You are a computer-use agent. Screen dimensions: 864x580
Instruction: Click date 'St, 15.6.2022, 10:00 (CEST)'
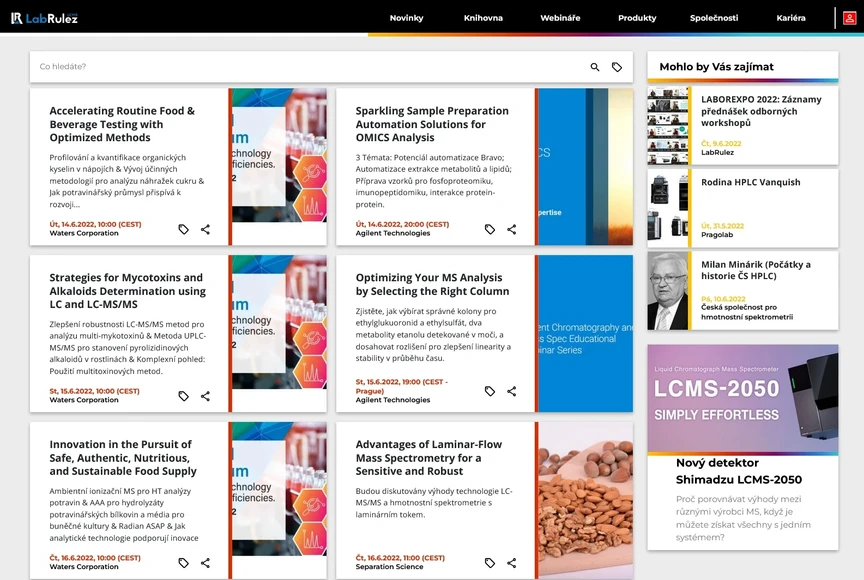click(94, 391)
